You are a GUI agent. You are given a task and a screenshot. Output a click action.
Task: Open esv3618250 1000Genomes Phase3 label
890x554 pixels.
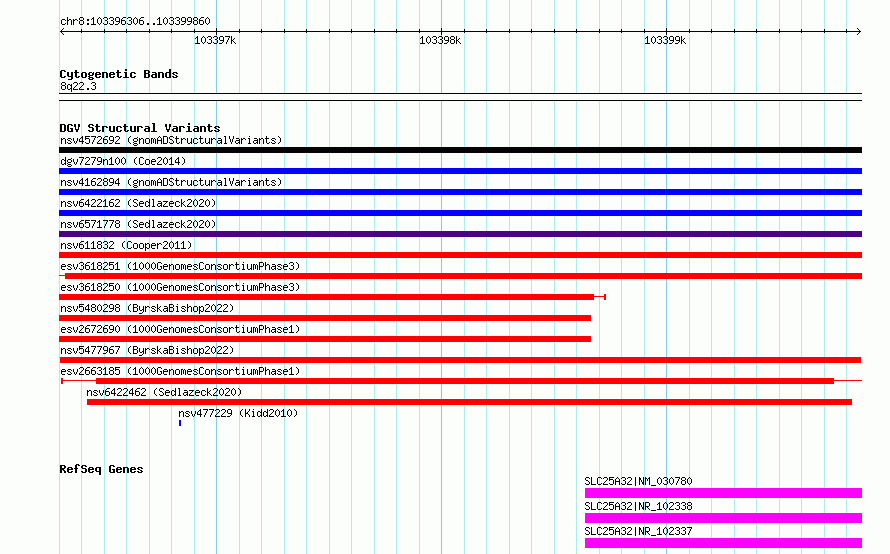[x=180, y=287]
